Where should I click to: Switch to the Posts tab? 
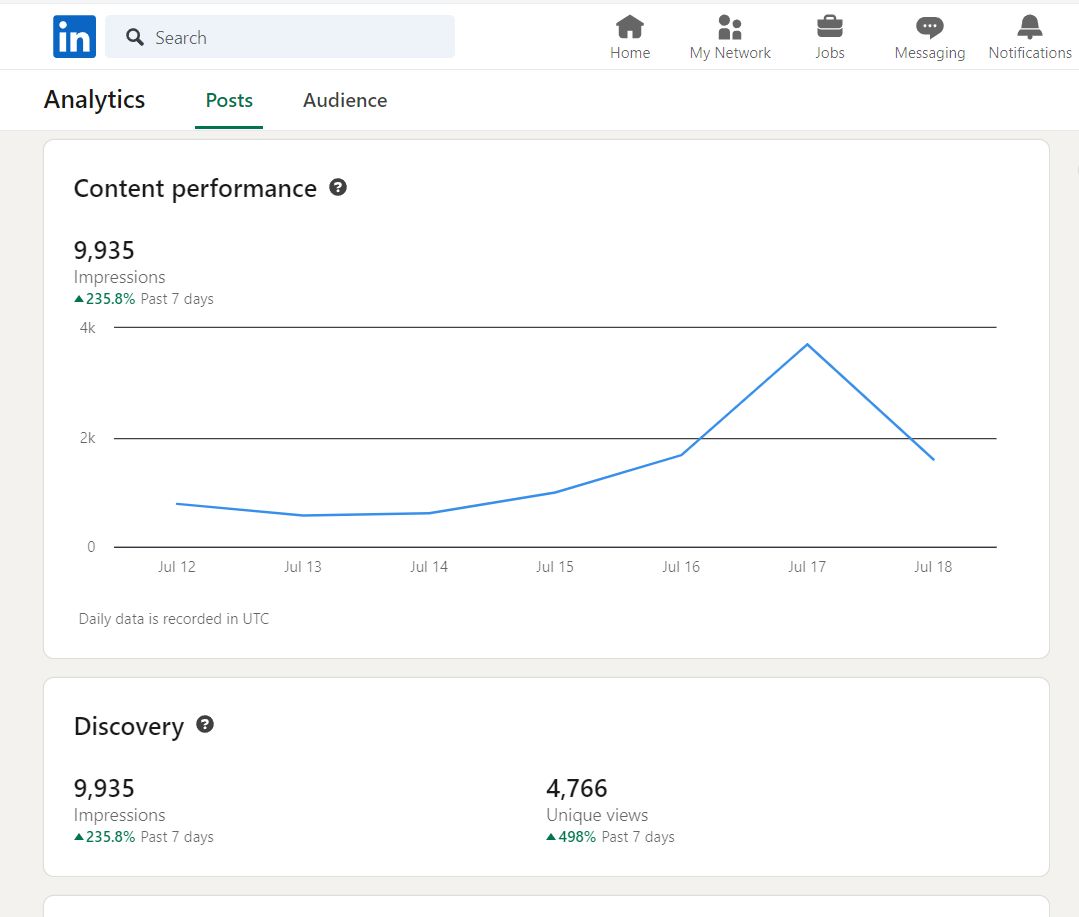[x=229, y=100]
